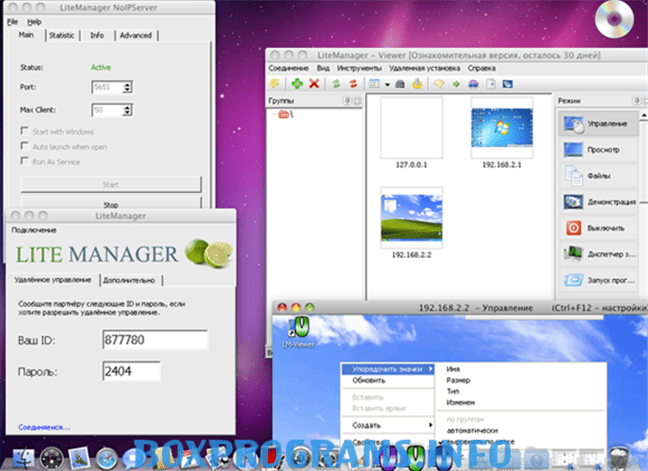Viewport: 648px width, 471px height.
Task: Open the LM-Viewer desktop icon in remote session
Action: point(299,332)
